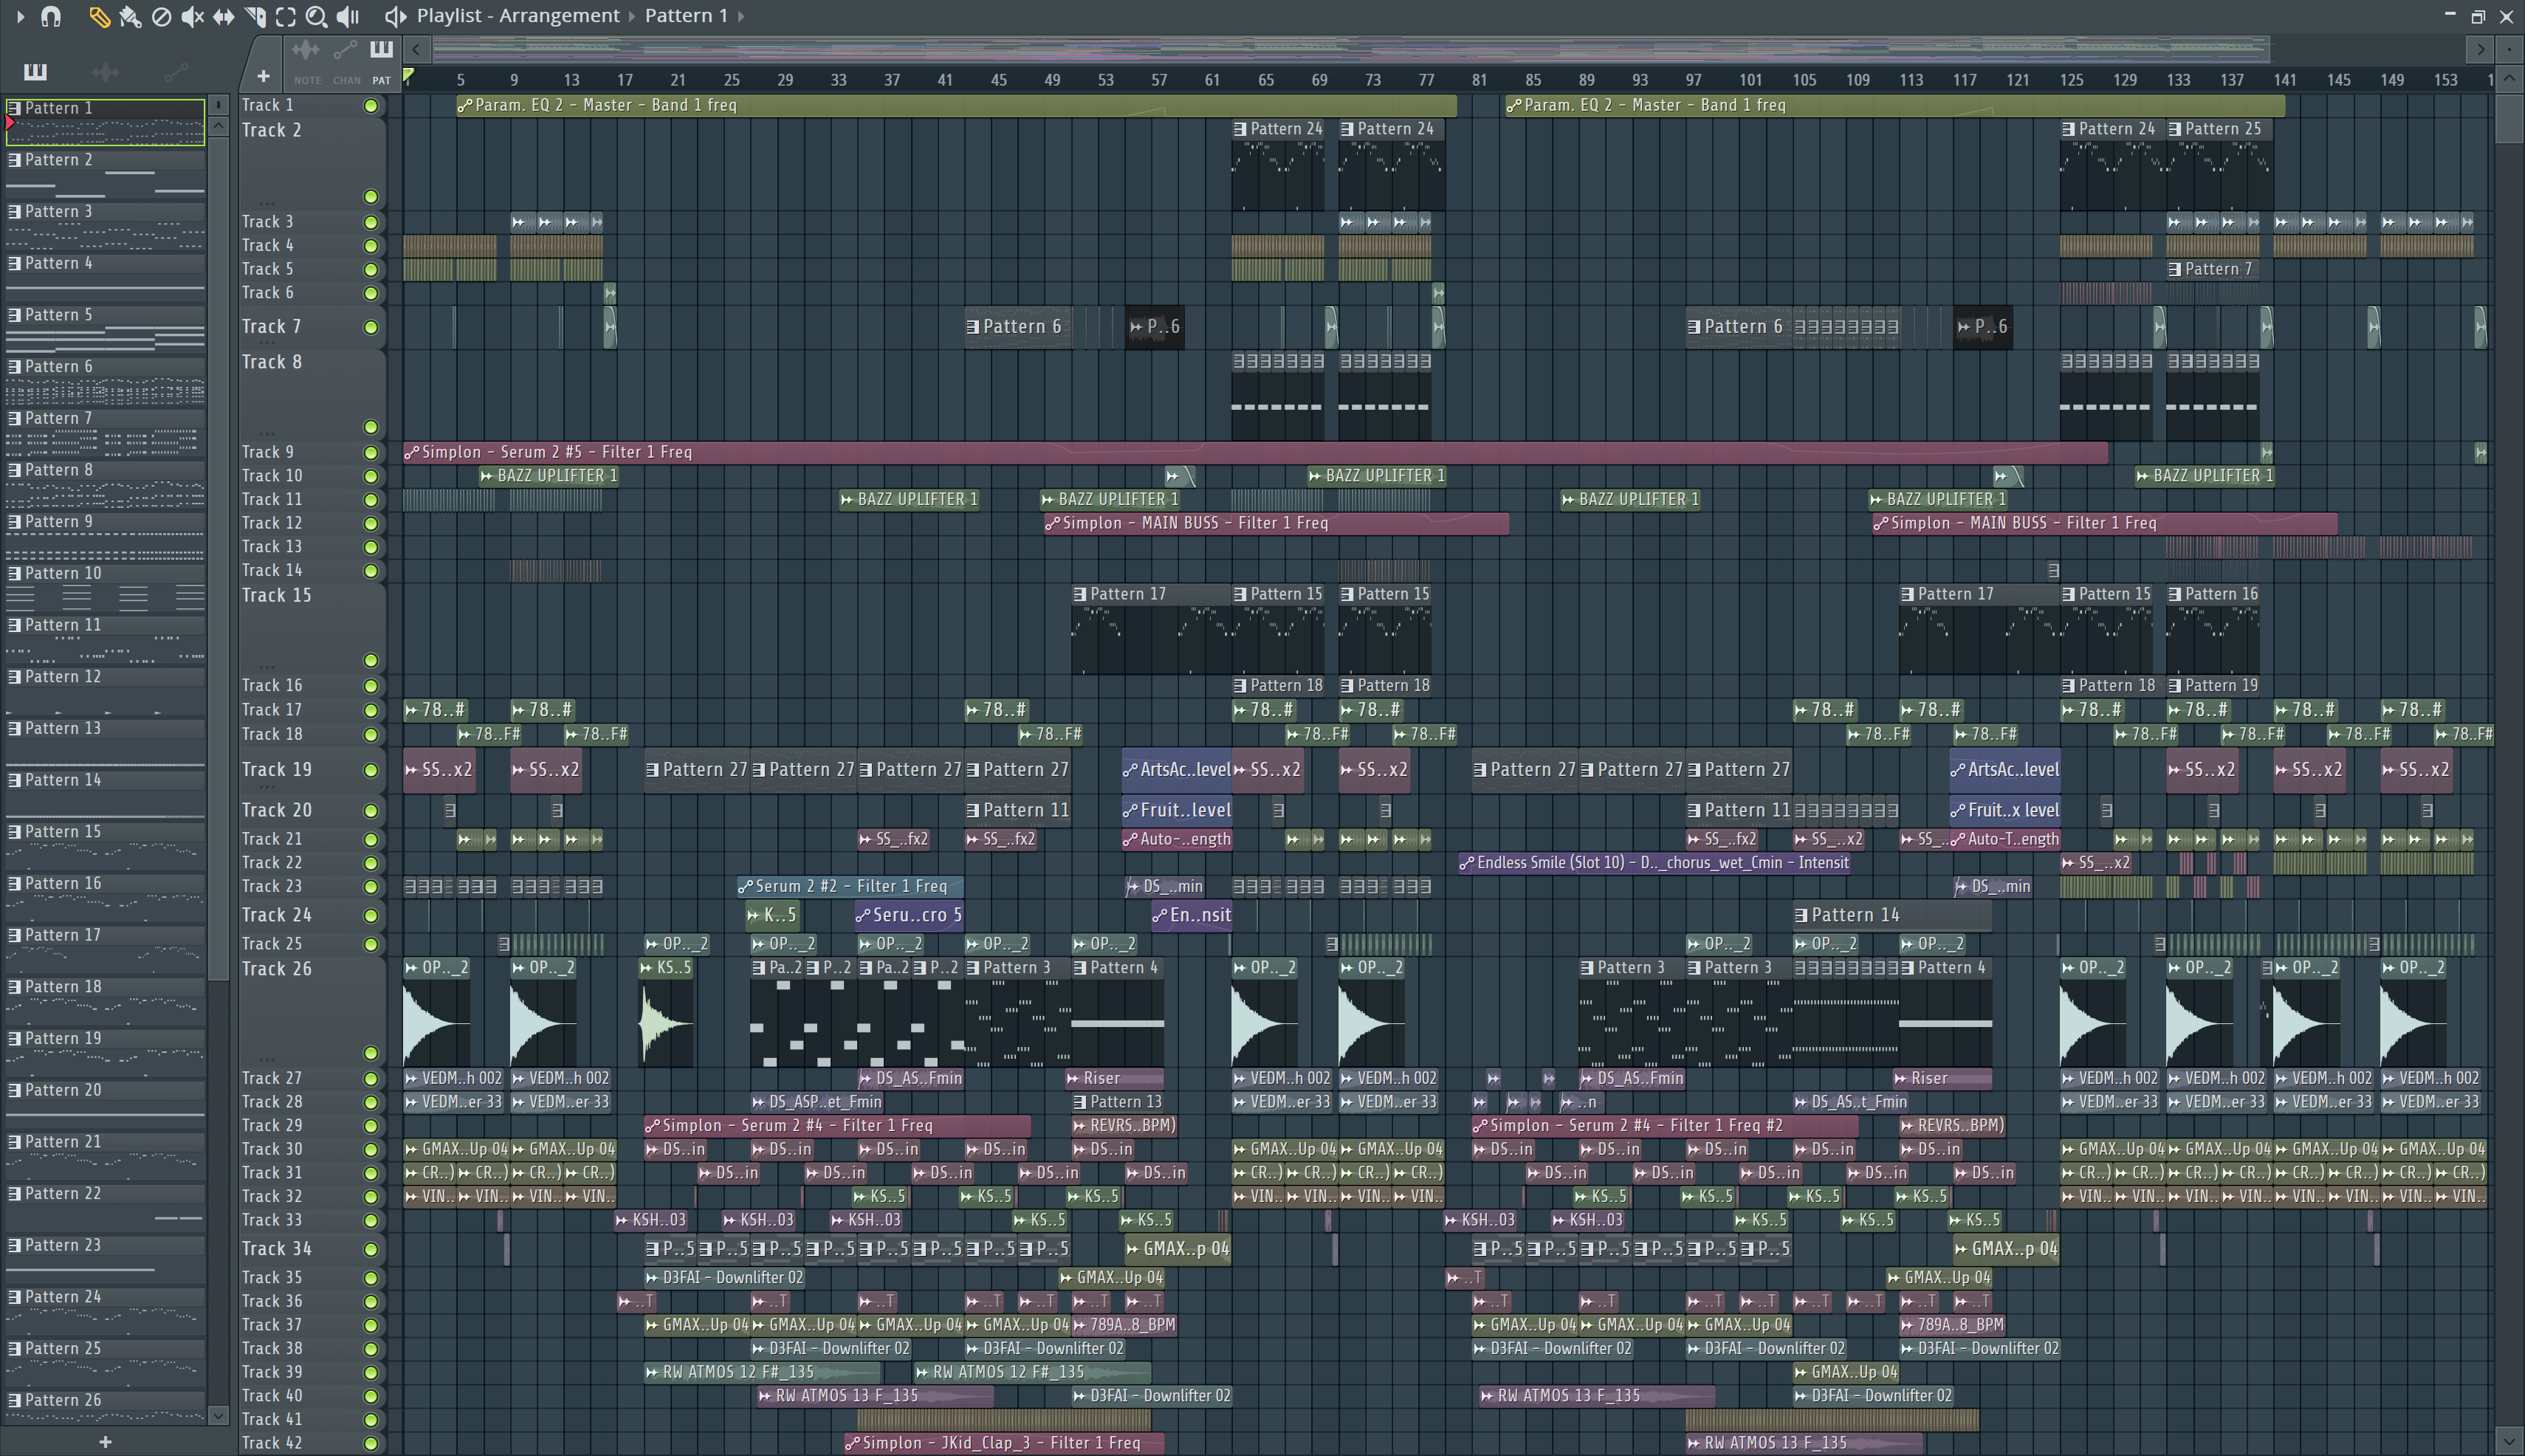Select the Mute tool
The height and width of the screenshot is (1456, 2525).
click(x=192, y=16)
